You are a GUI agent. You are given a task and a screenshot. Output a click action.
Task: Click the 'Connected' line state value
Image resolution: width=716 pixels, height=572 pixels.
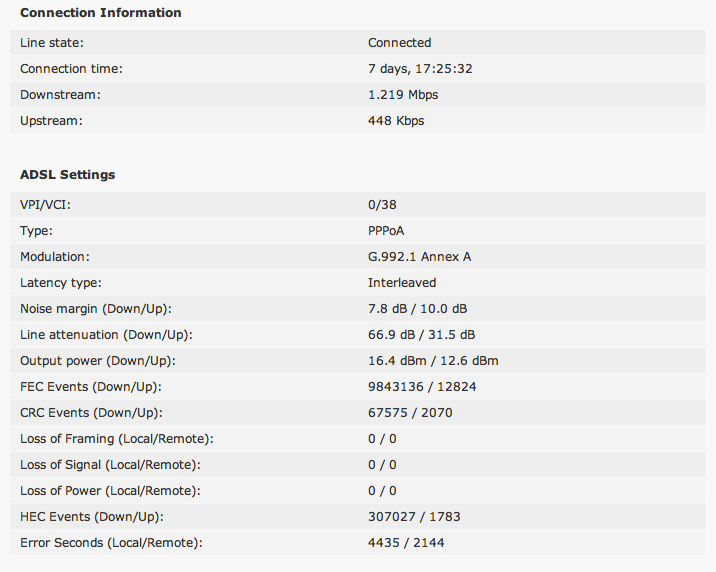(400, 43)
